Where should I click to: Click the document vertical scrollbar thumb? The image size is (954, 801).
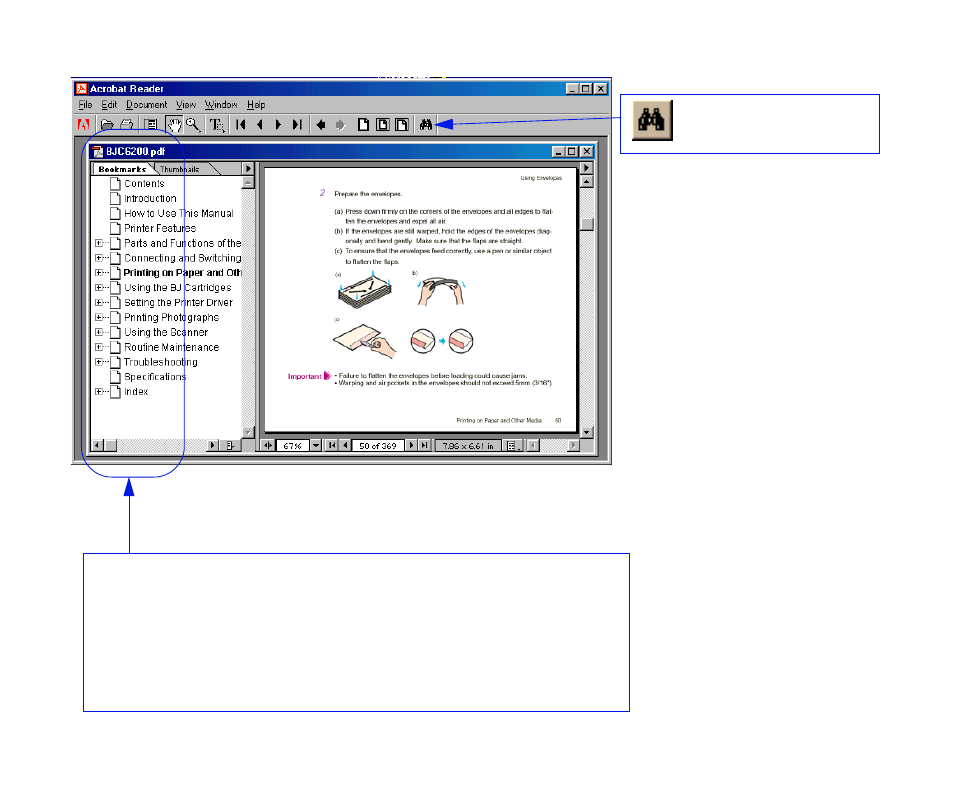[x=587, y=224]
